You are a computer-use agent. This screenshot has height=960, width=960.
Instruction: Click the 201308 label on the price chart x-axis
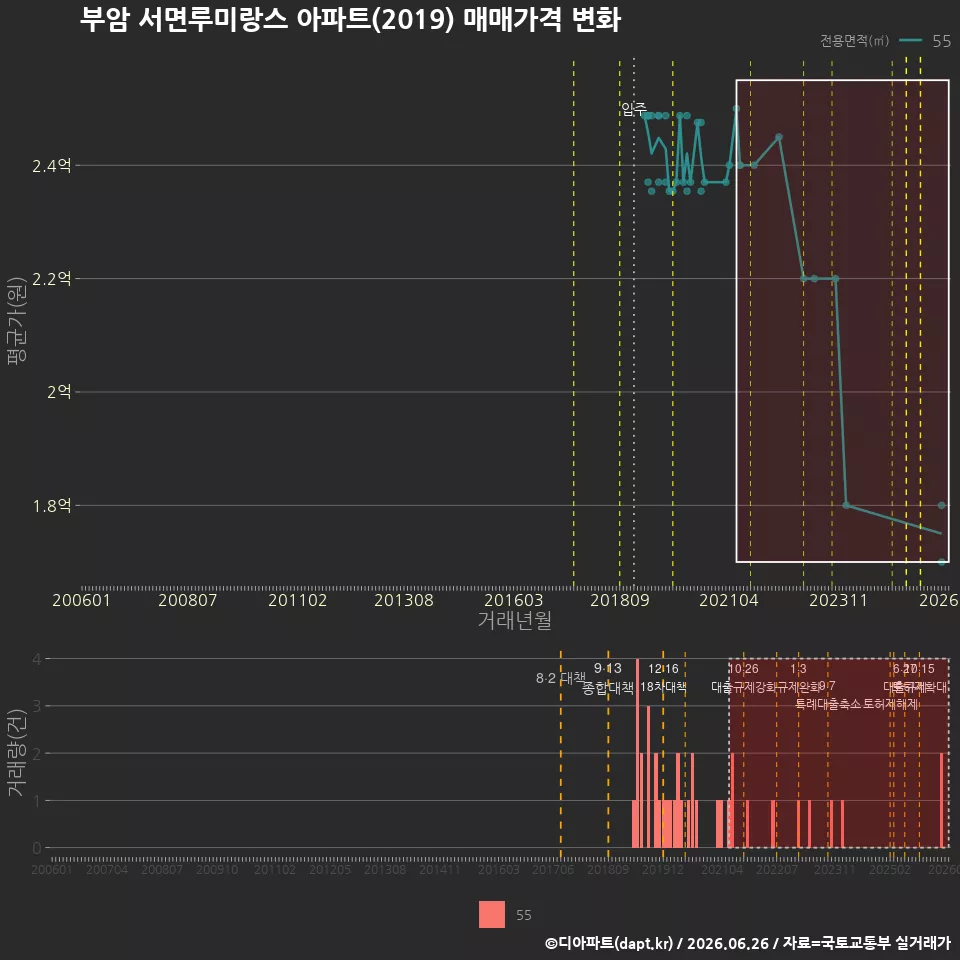(403, 600)
